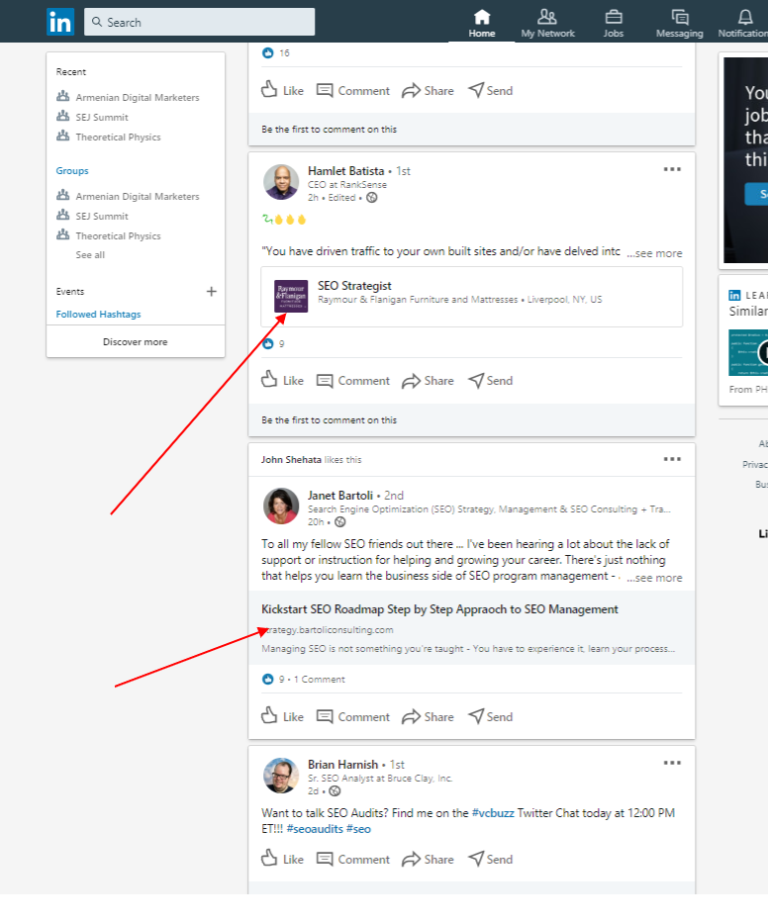Send Janet Bartoli's post

coord(490,717)
